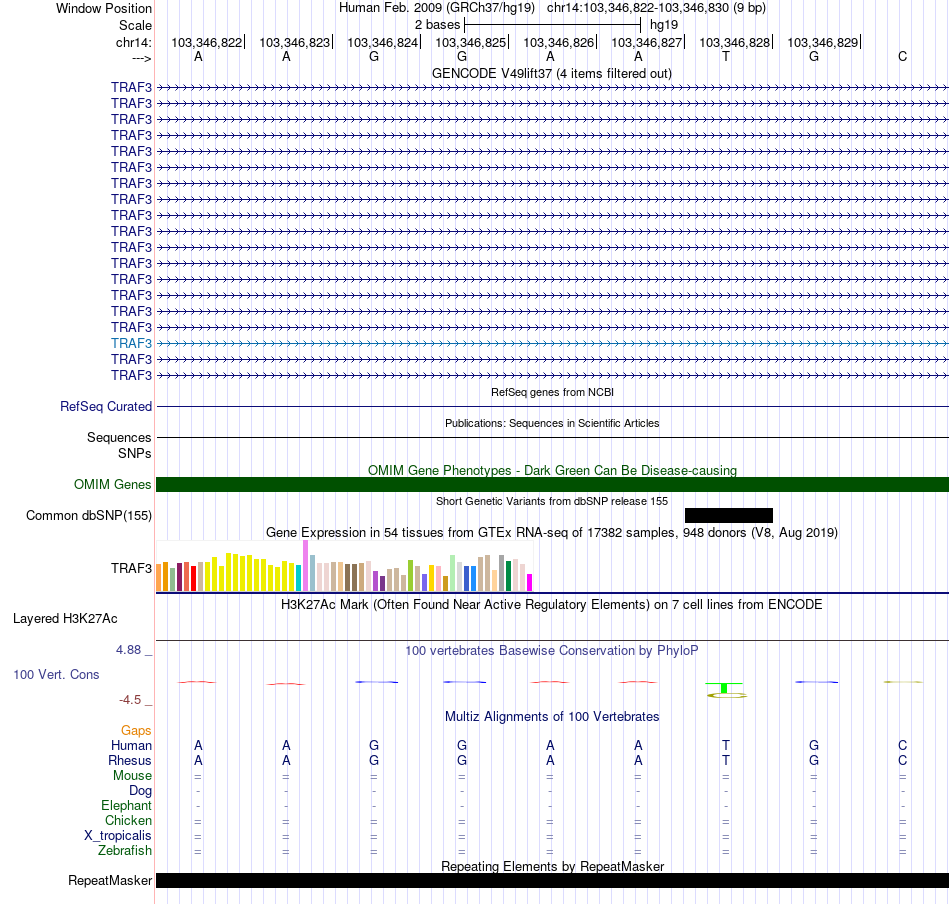Click the green PhyloP conservation bar
This screenshot has height=904, width=950.
(725, 688)
